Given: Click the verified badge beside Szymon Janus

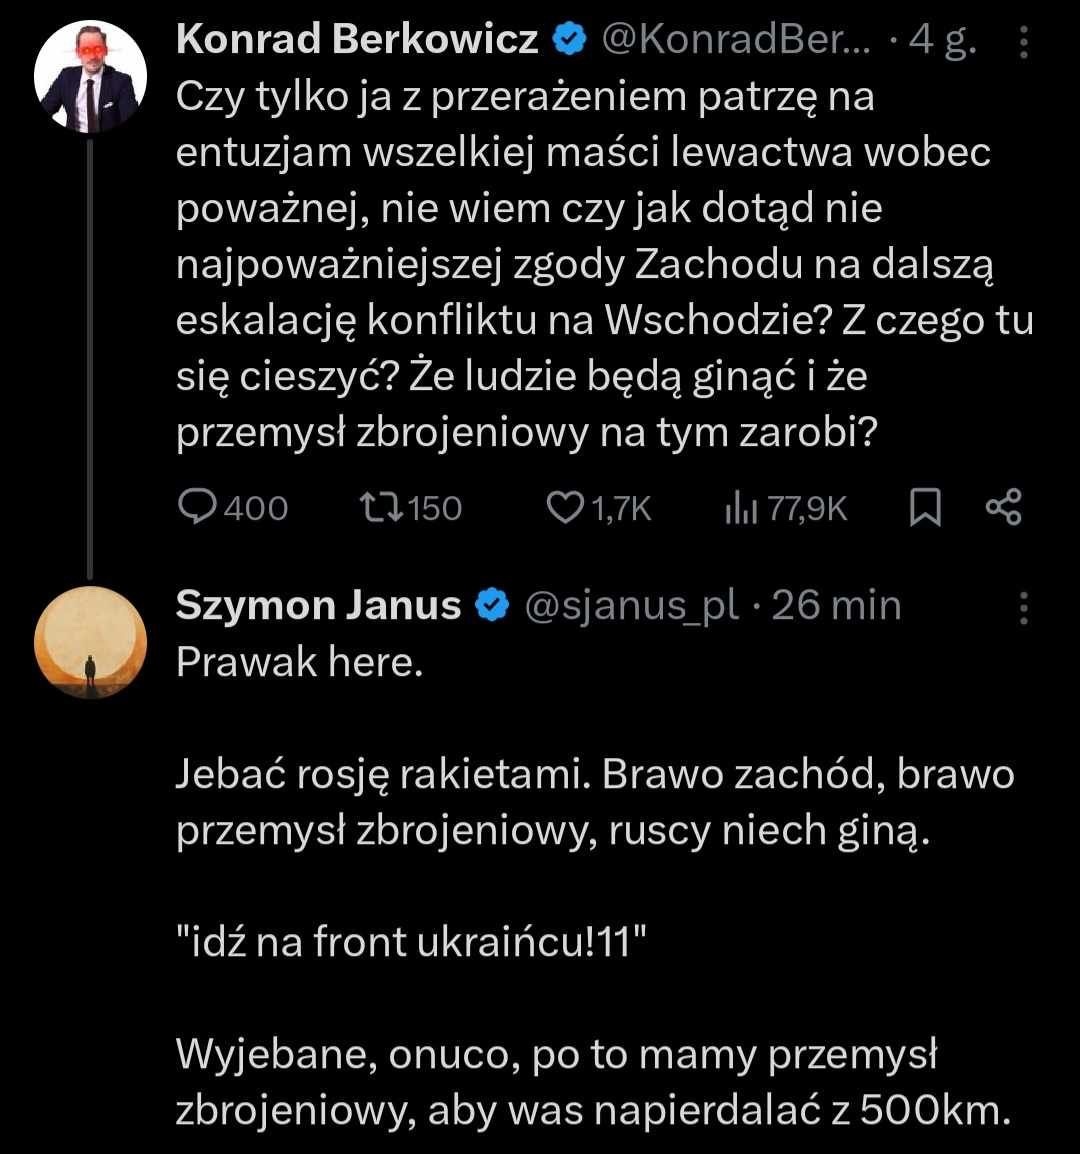Looking at the screenshot, I should 493,605.
